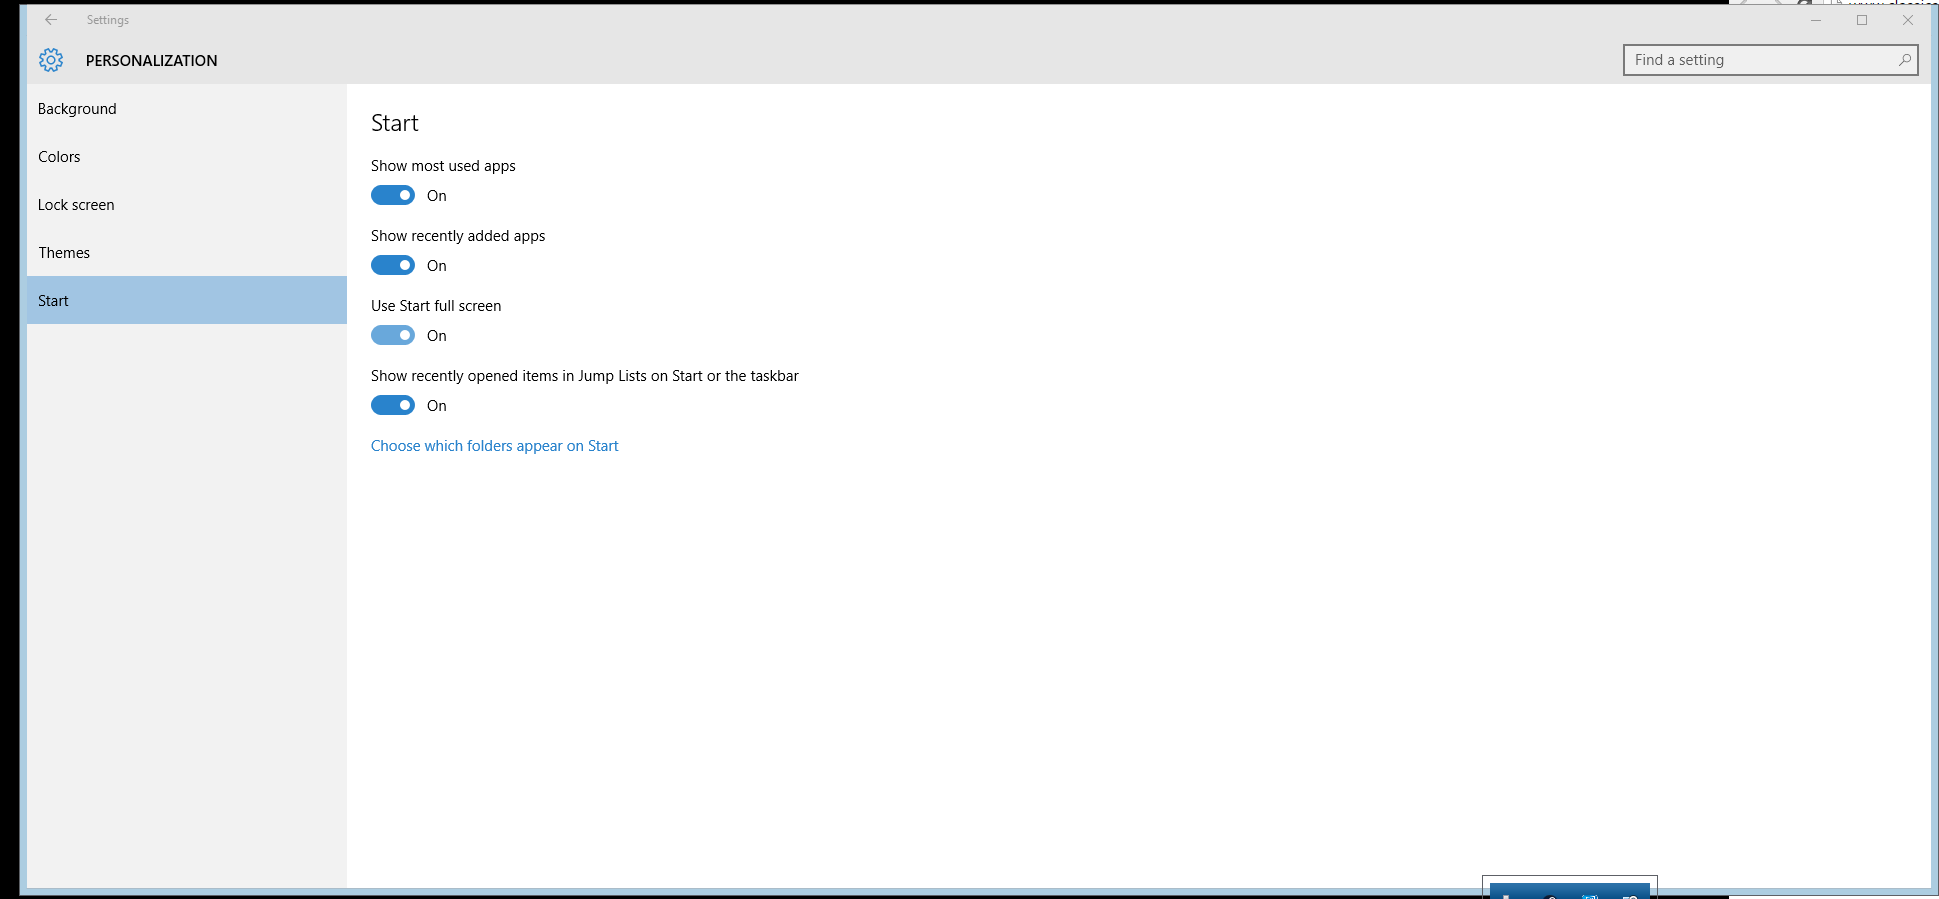1939x899 pixels.
Task: Go to Lock screen settings
Action: (76, 205)
